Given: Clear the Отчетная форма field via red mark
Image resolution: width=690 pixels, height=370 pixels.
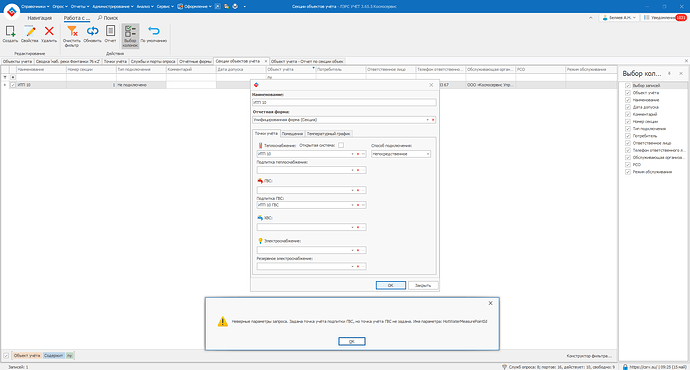Looking at the screenshot, I should [x=433, y=120].
